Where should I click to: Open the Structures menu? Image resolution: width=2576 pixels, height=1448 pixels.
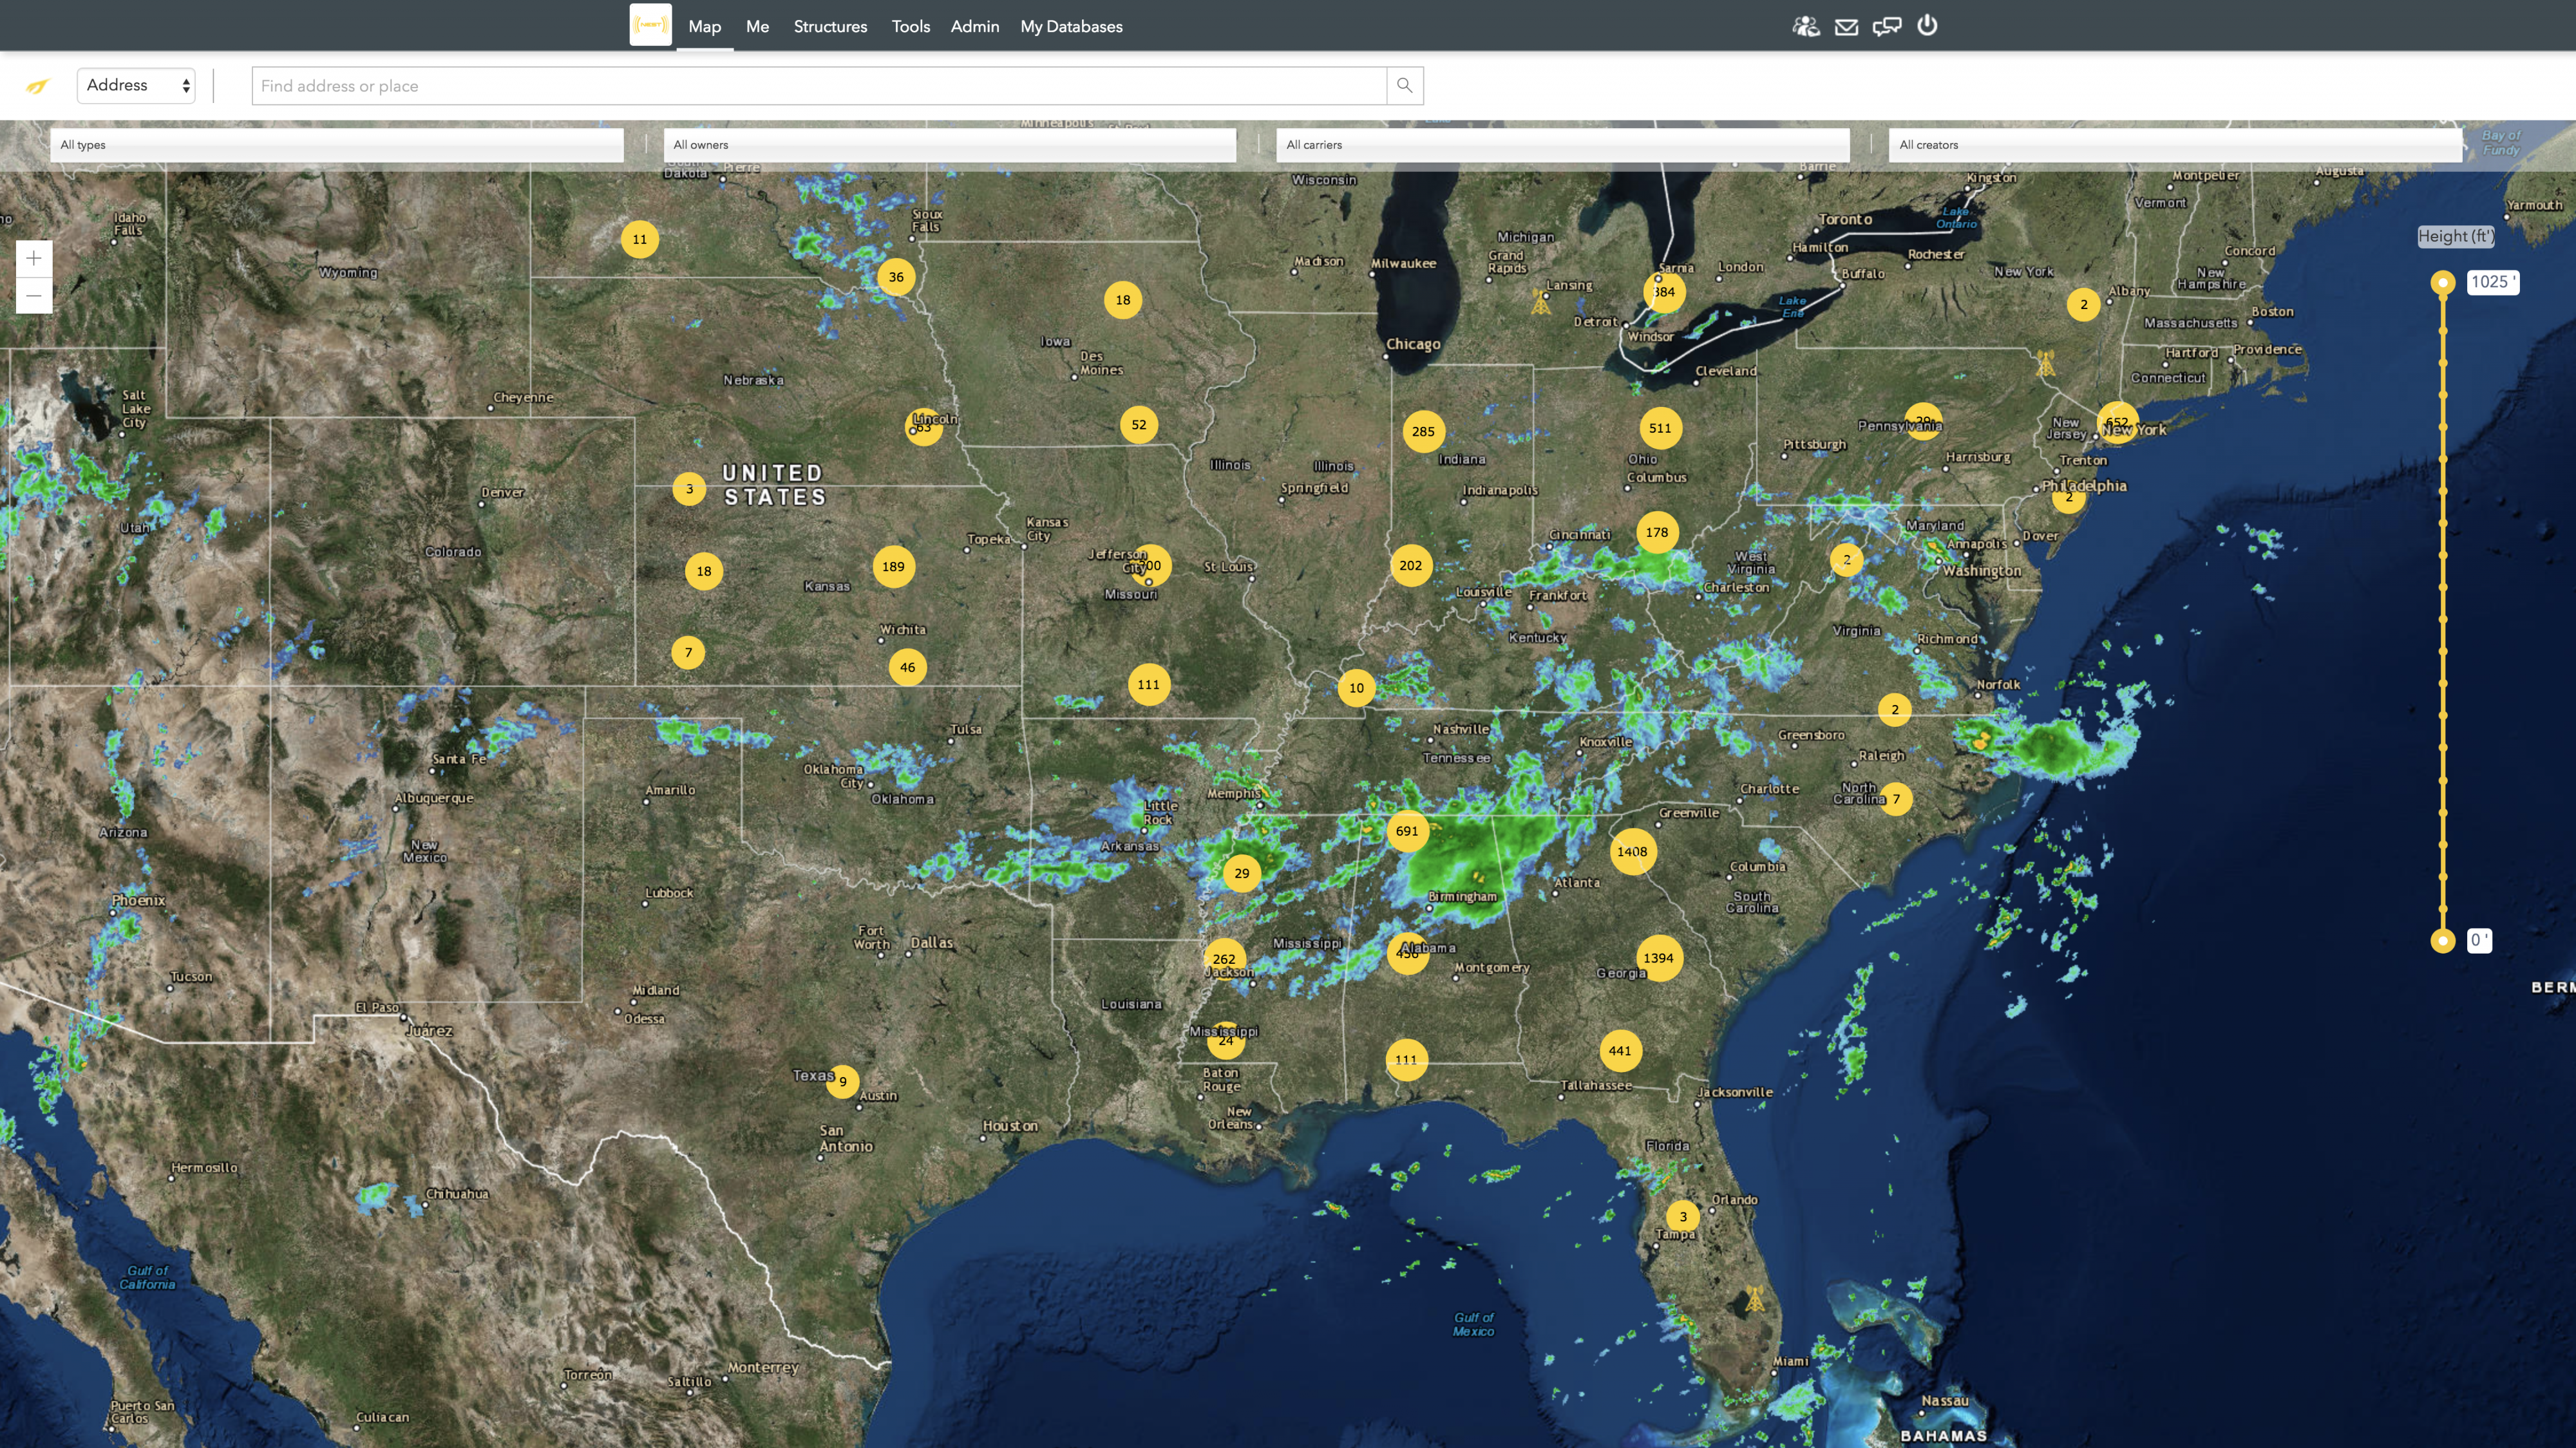point(830,27)
